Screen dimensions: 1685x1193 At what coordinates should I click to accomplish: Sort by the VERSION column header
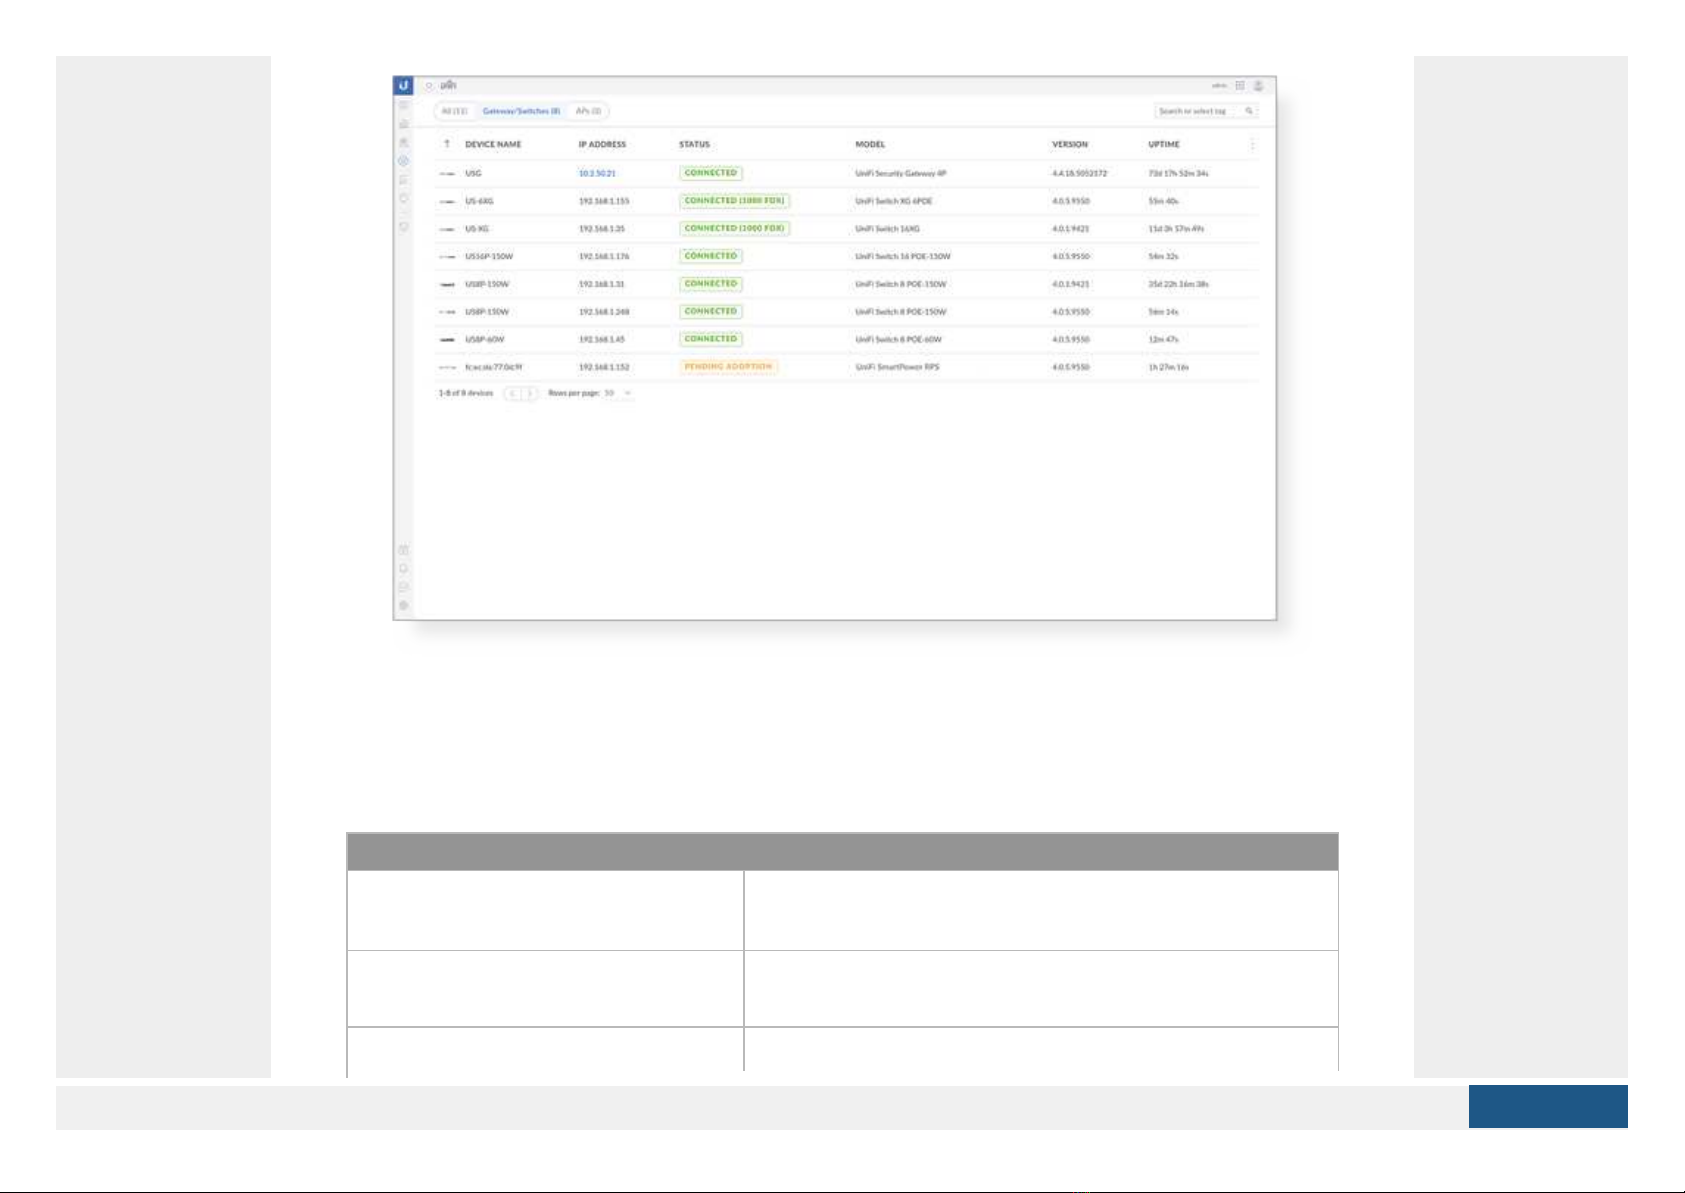(x=1070, y=145)
